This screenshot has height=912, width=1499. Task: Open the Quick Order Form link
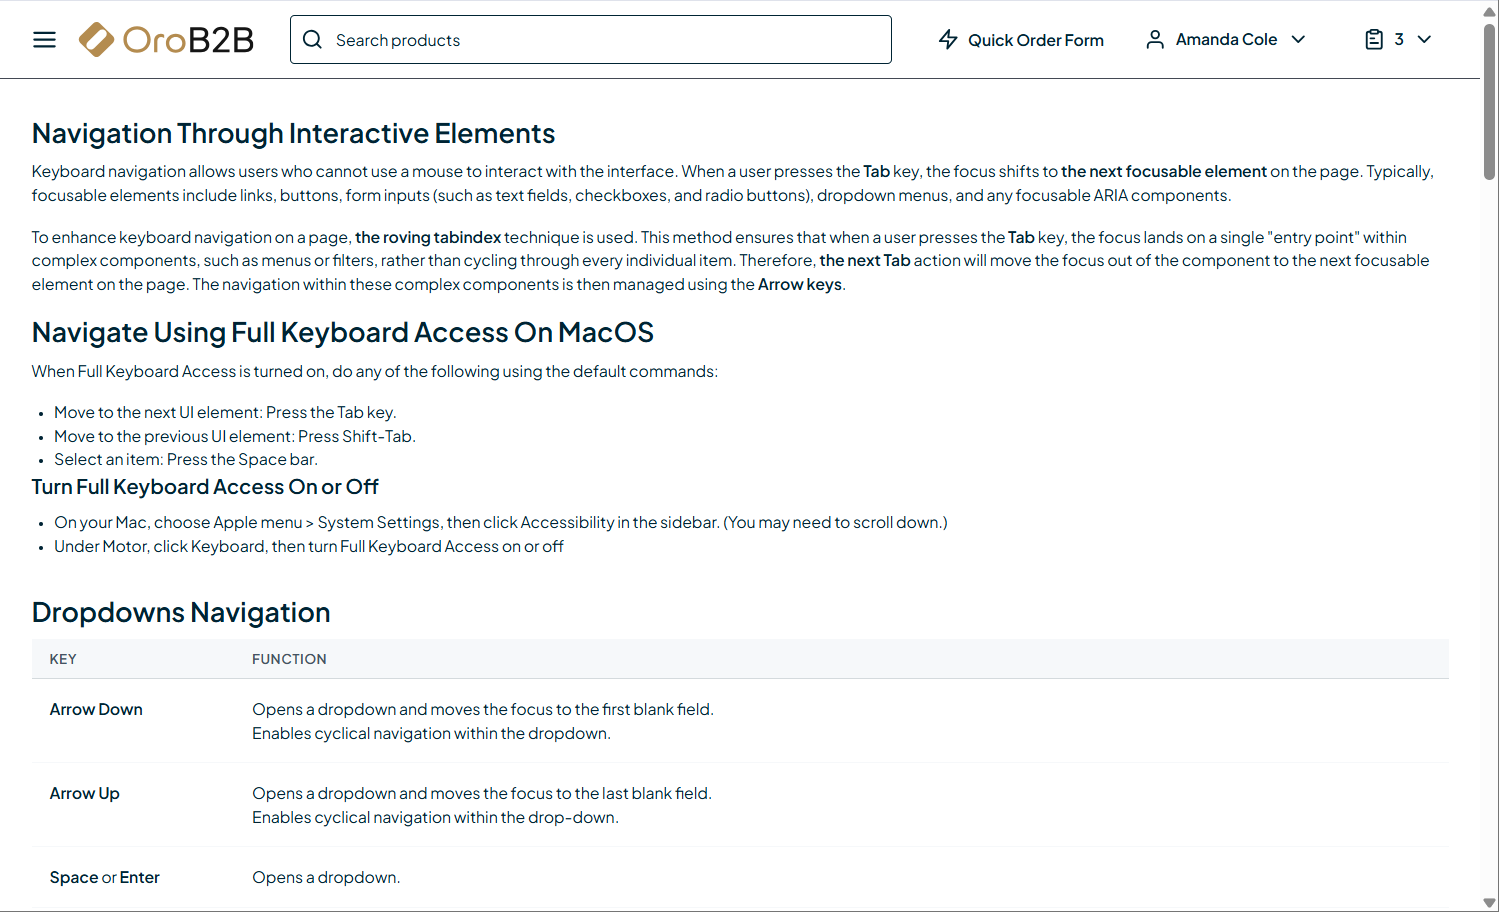click(1035, 40)
